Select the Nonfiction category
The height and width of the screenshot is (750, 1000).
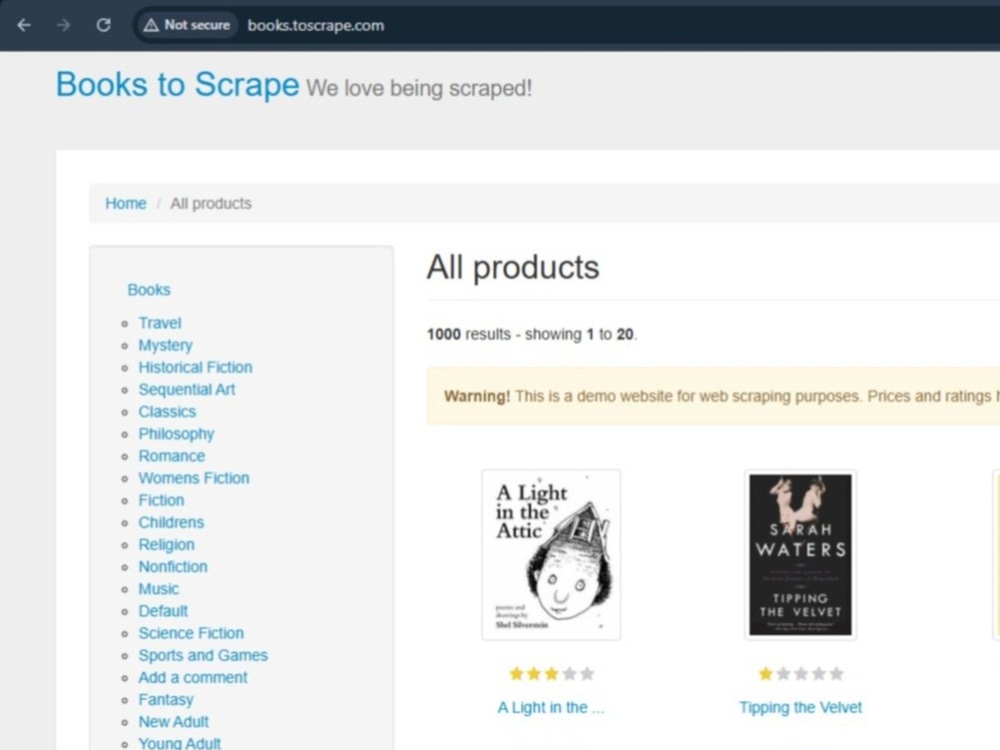173,566
